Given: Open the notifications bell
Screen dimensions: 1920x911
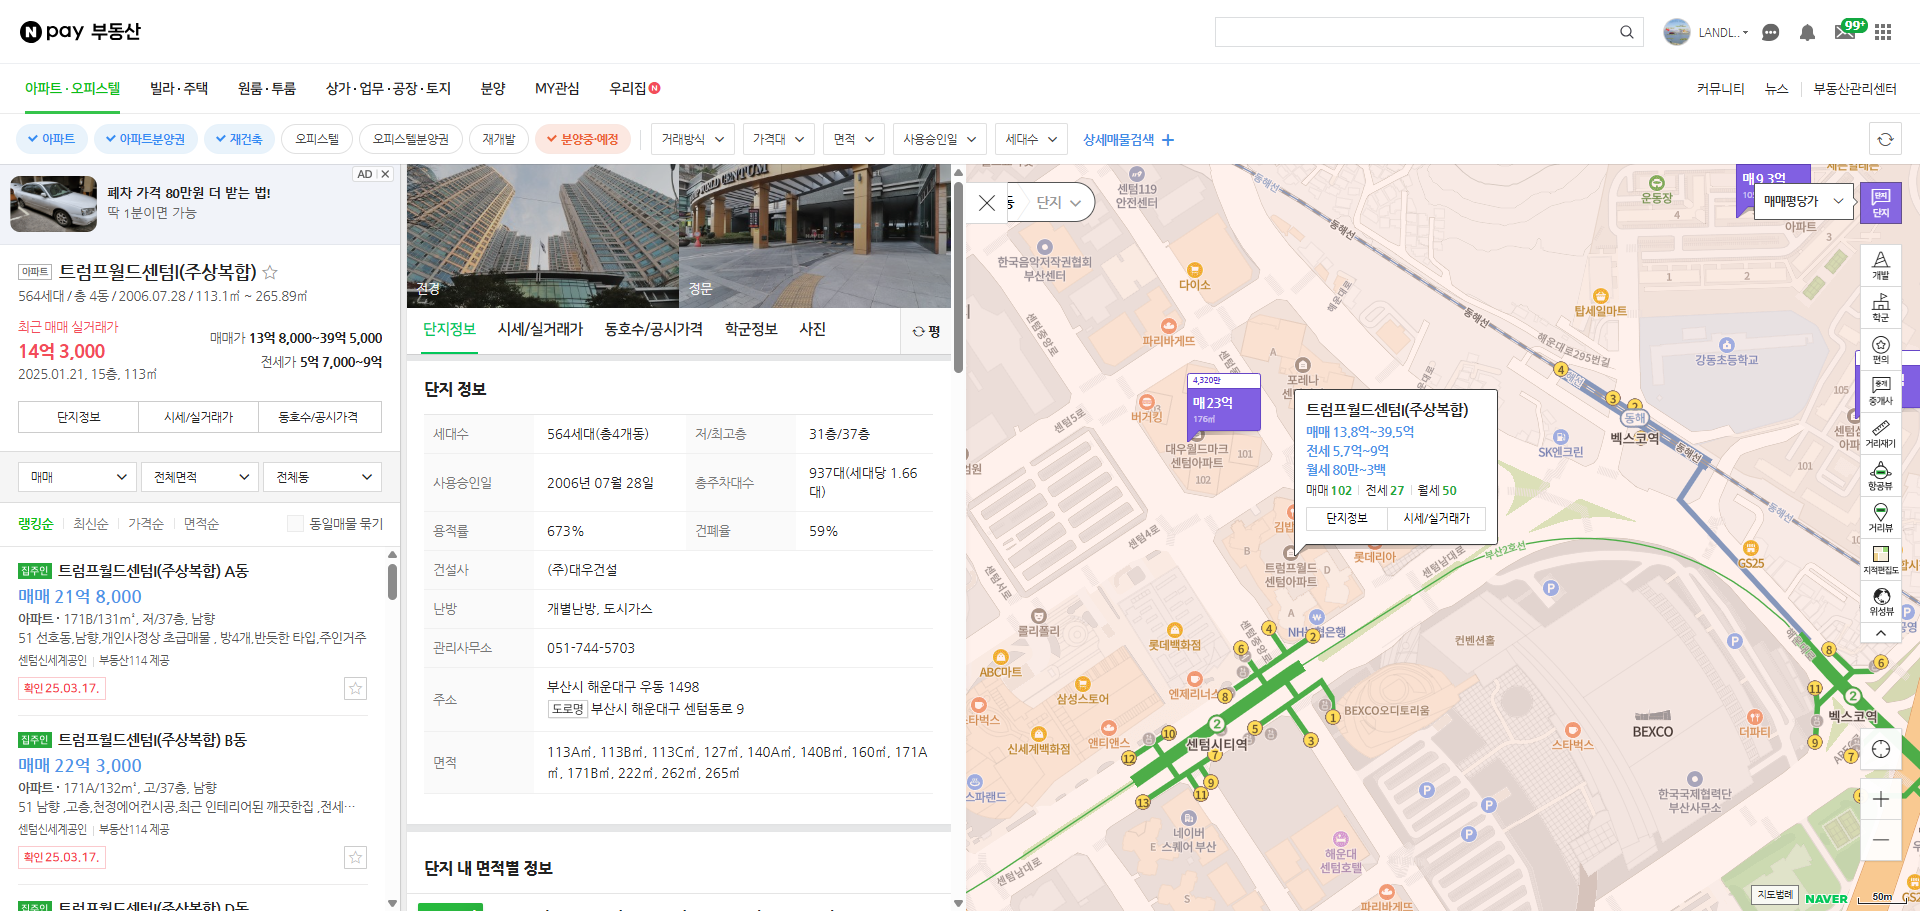Looking at the screenshot, I should [x=1807, y=32].
